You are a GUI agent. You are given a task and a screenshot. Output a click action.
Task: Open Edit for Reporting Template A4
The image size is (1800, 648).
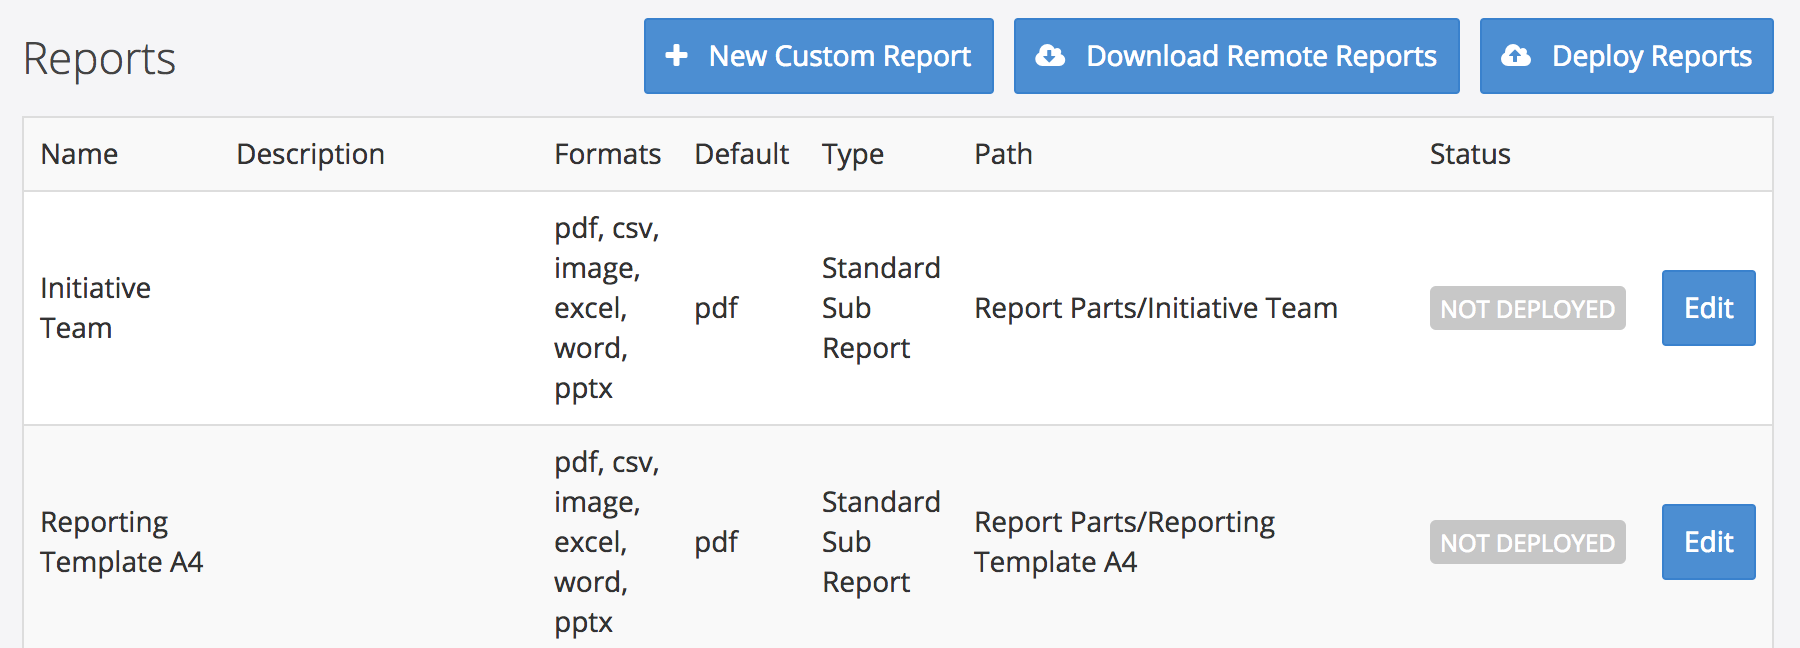pos(1708,542)
